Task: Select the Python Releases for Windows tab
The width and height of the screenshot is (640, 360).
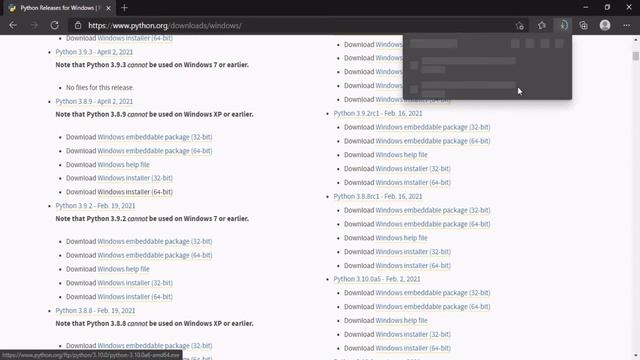Action: 60,8
